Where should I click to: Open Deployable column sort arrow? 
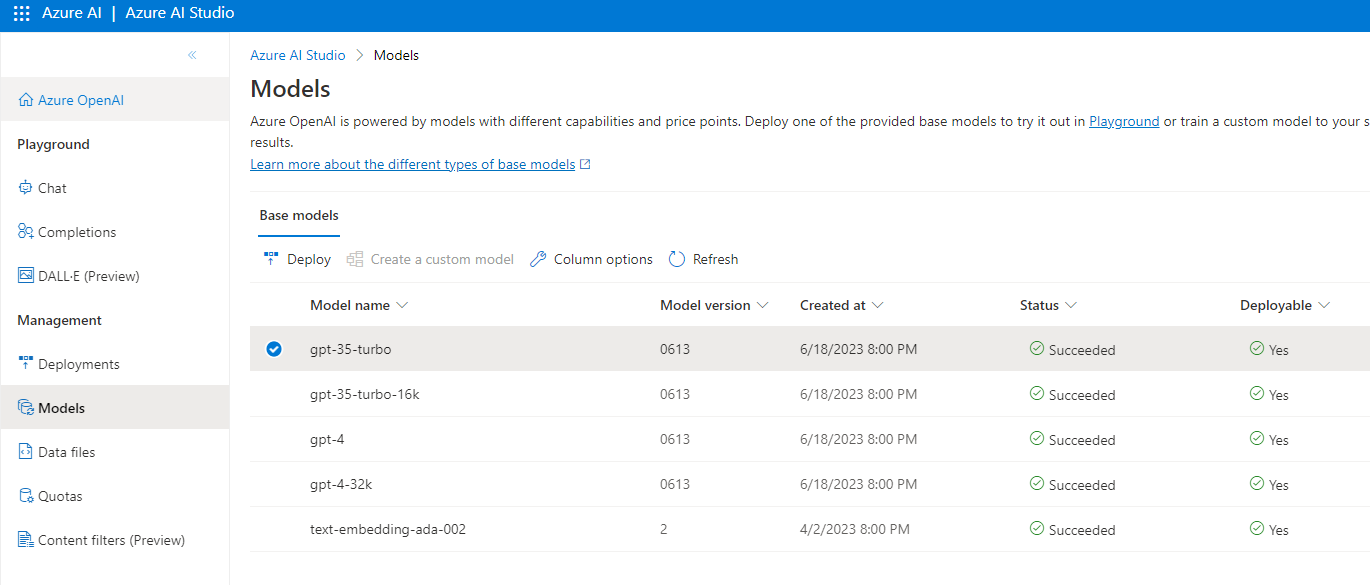1324,305
